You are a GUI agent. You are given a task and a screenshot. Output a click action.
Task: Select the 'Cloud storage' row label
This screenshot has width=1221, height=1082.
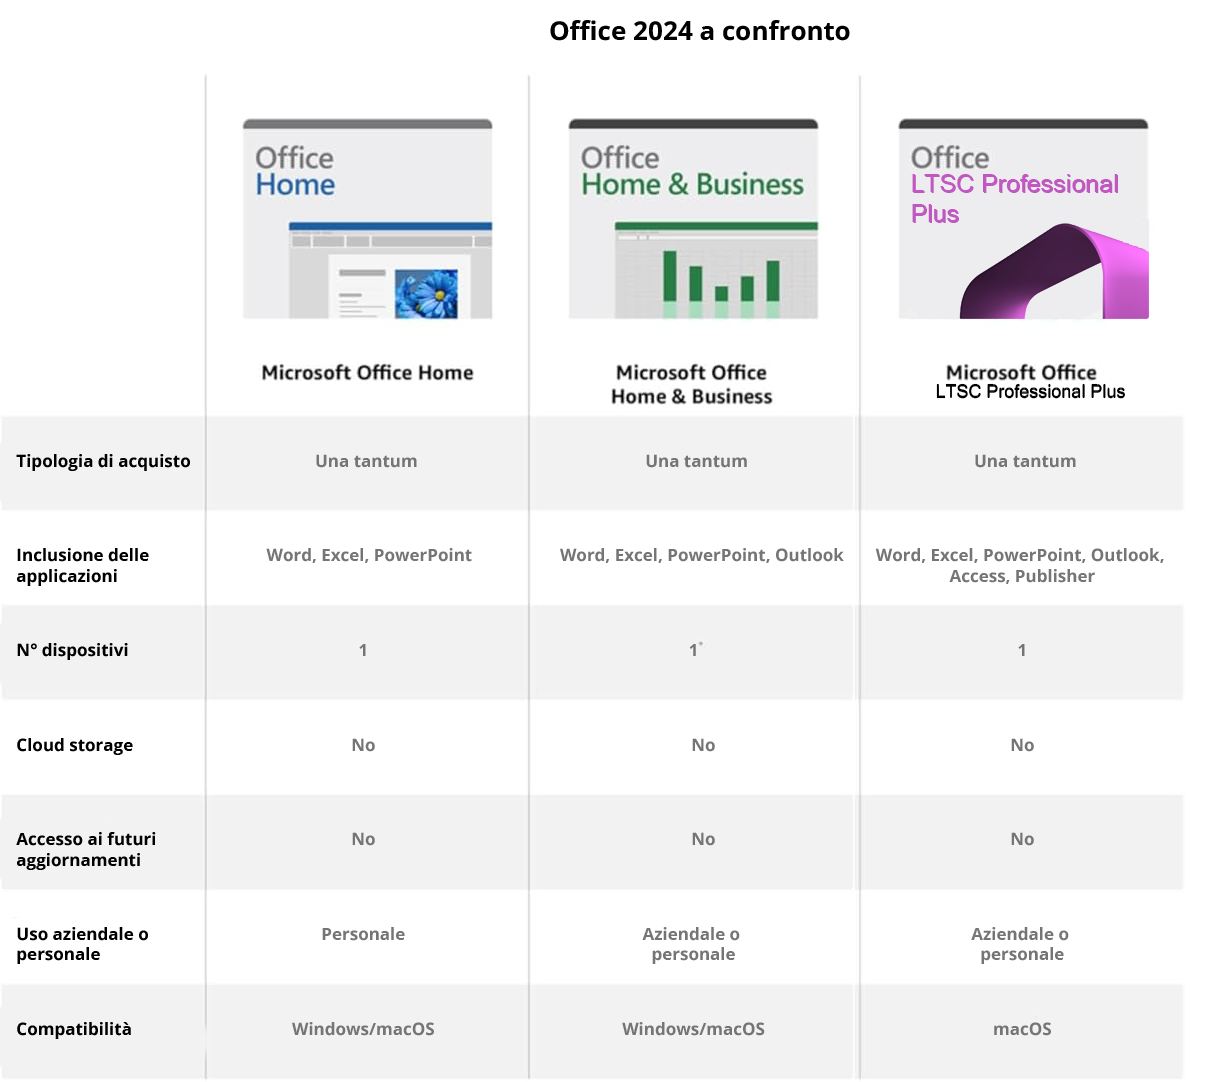pos(75,745)
